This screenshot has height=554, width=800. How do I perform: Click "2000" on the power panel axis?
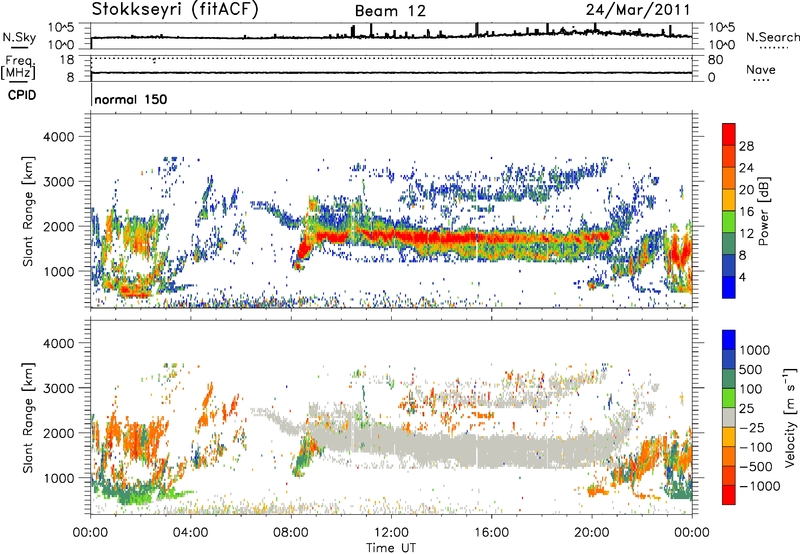click(x=58, y=226)
